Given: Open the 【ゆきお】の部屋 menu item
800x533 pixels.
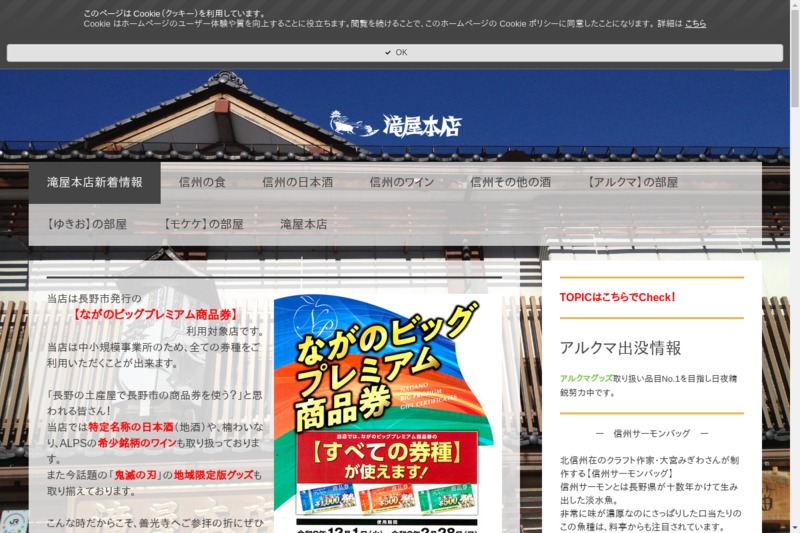Looking at the screenshot, I should (x=87, y=224).
